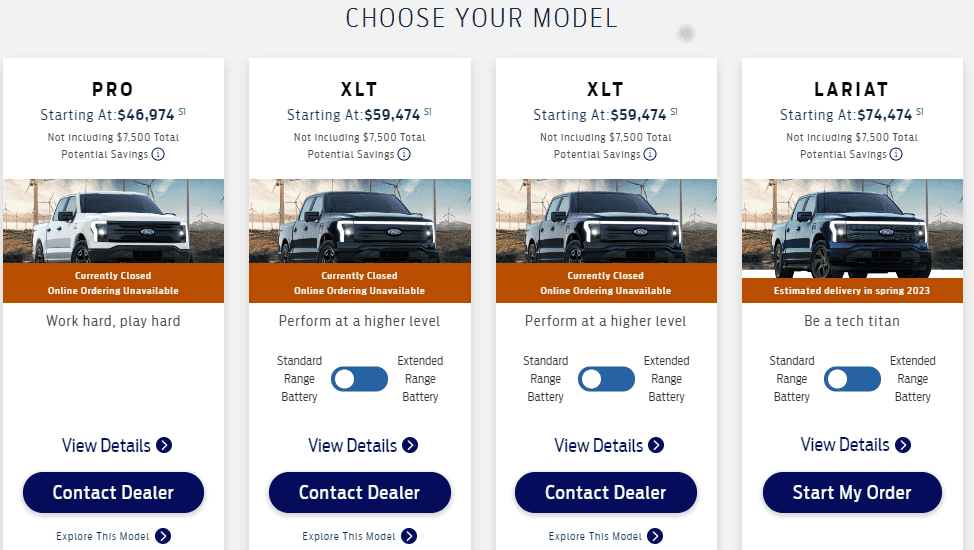Toggle the battery range switch on the left XLT card

pyautogui.click(x=360, y=379)
